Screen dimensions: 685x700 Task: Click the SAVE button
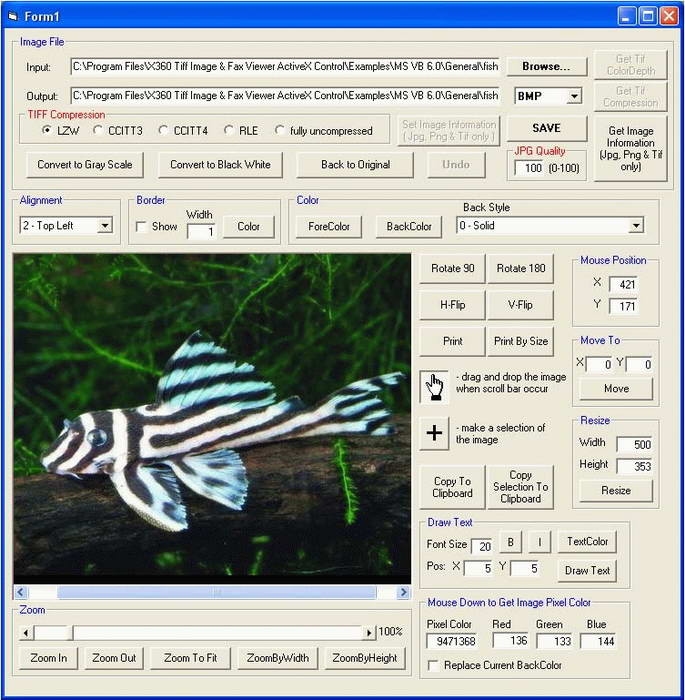click(547, 128)
